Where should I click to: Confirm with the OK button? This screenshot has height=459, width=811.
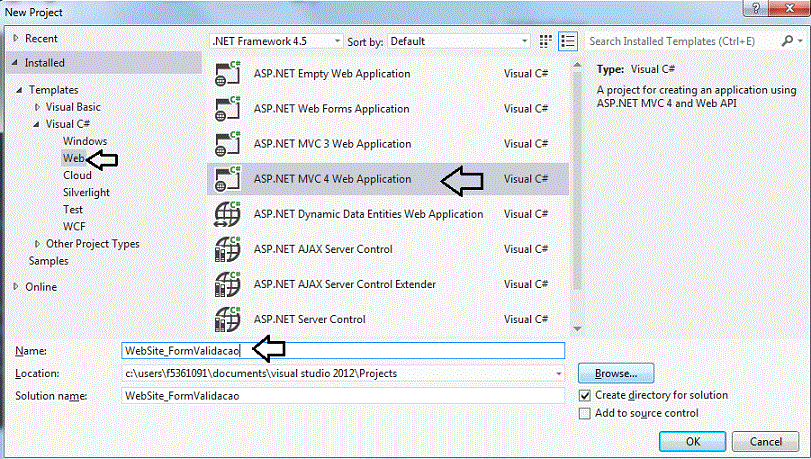coord(693,441)
